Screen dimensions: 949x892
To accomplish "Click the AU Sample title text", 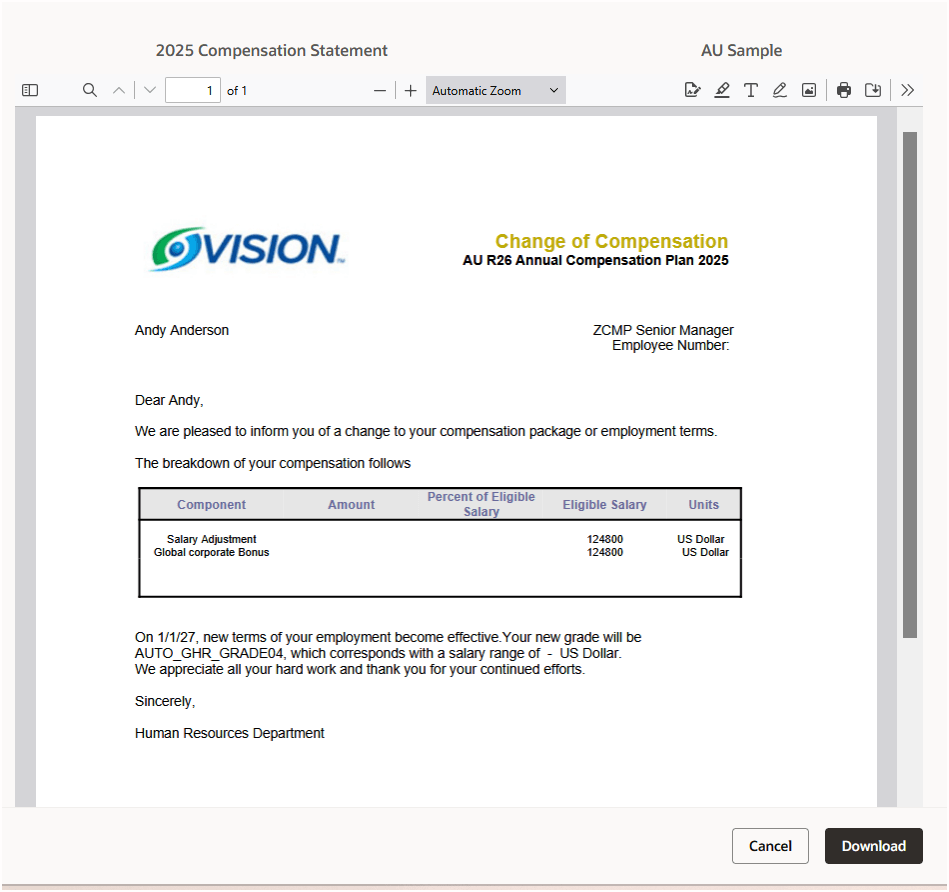I will [741, 51].
